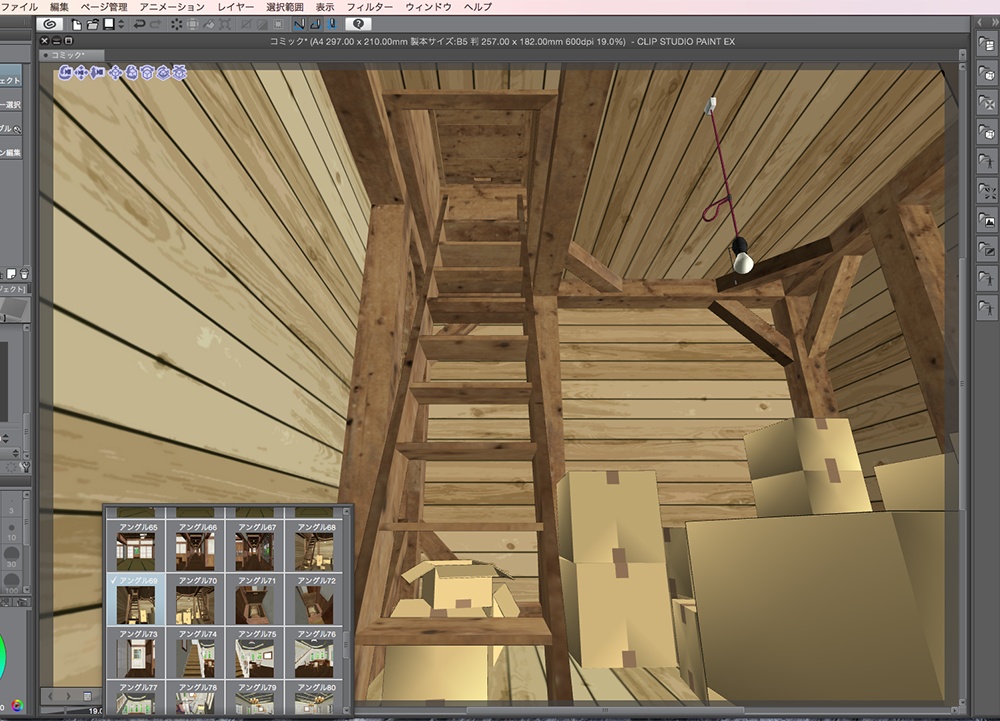Select the rotate object on camera control
Image resolution: width=1000 pixels, height=721 pixels.
pyautogui.click(x=131, y=73)
